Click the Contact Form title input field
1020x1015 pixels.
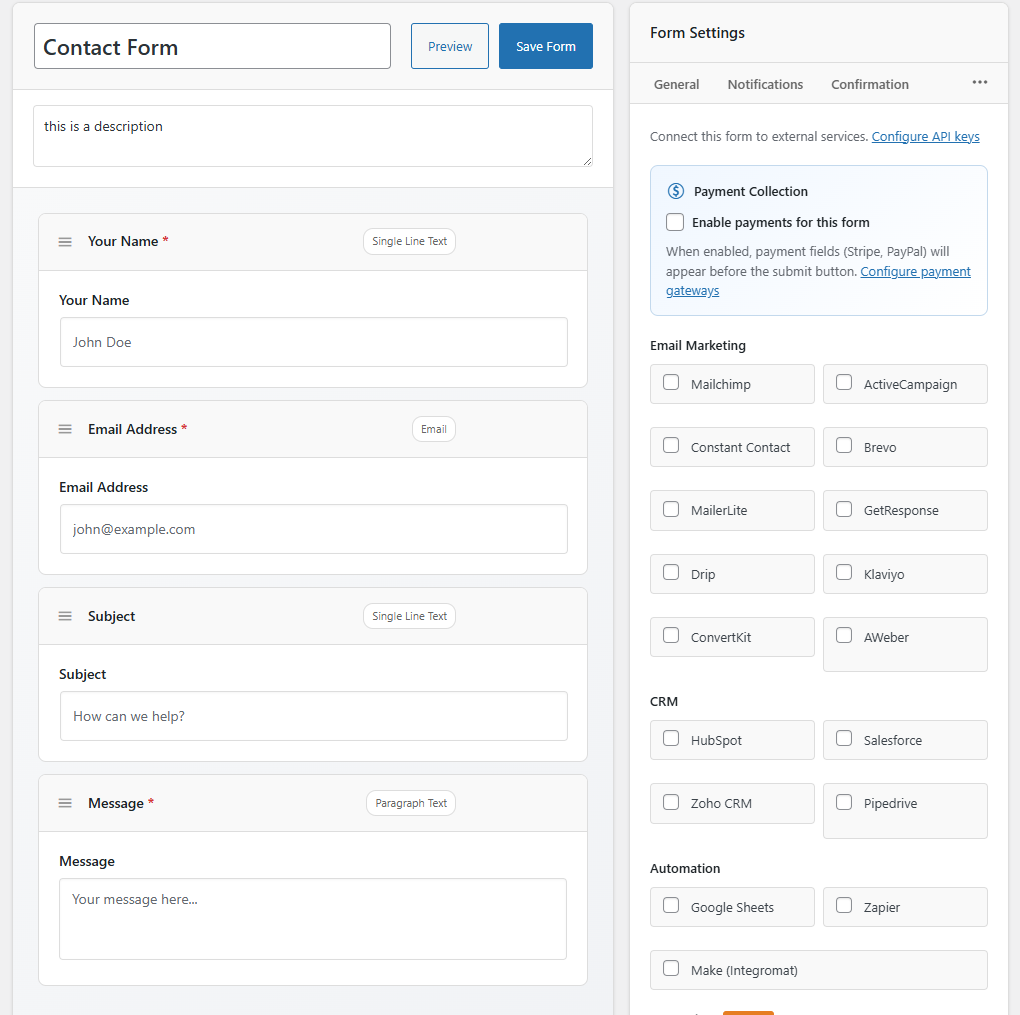point(211,45)
